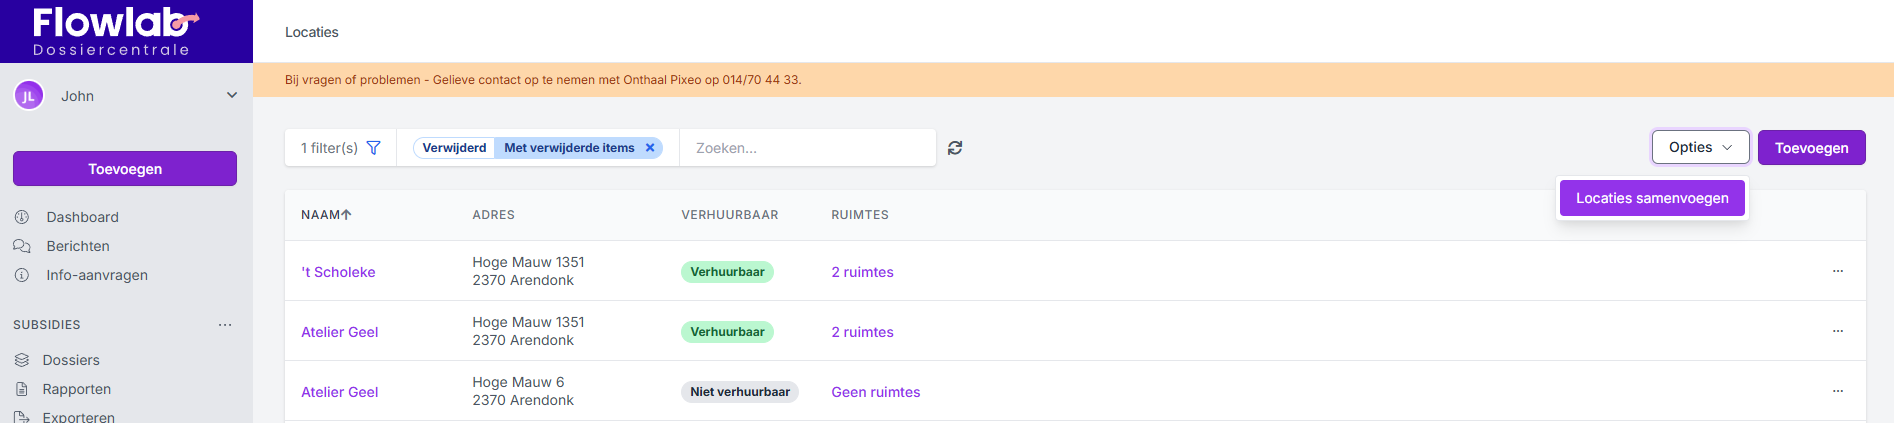
Task: Go to Dashboard in sidebar
Action: 82,217
